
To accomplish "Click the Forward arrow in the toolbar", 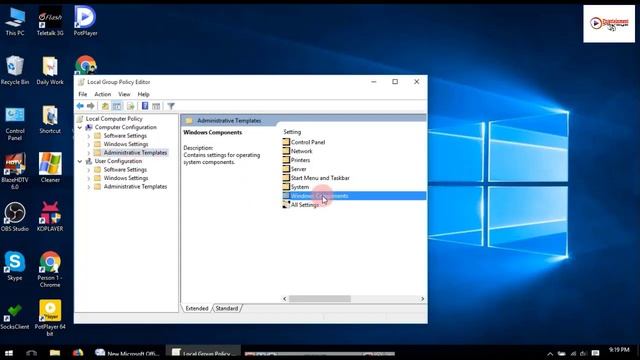I will pos(91,106).
